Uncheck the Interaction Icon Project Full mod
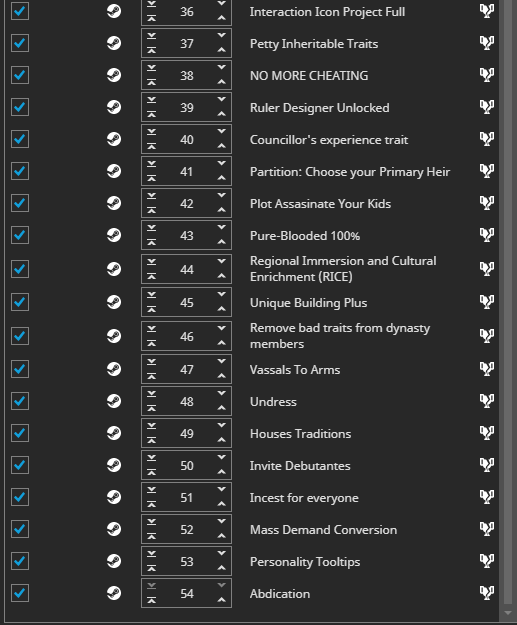517x625 pixels. (x=20, y=11)
